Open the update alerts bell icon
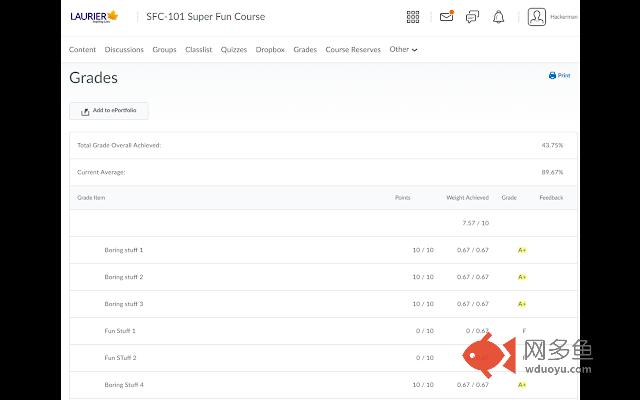This screenshot has height=400, width=640. tap(498, 17)
